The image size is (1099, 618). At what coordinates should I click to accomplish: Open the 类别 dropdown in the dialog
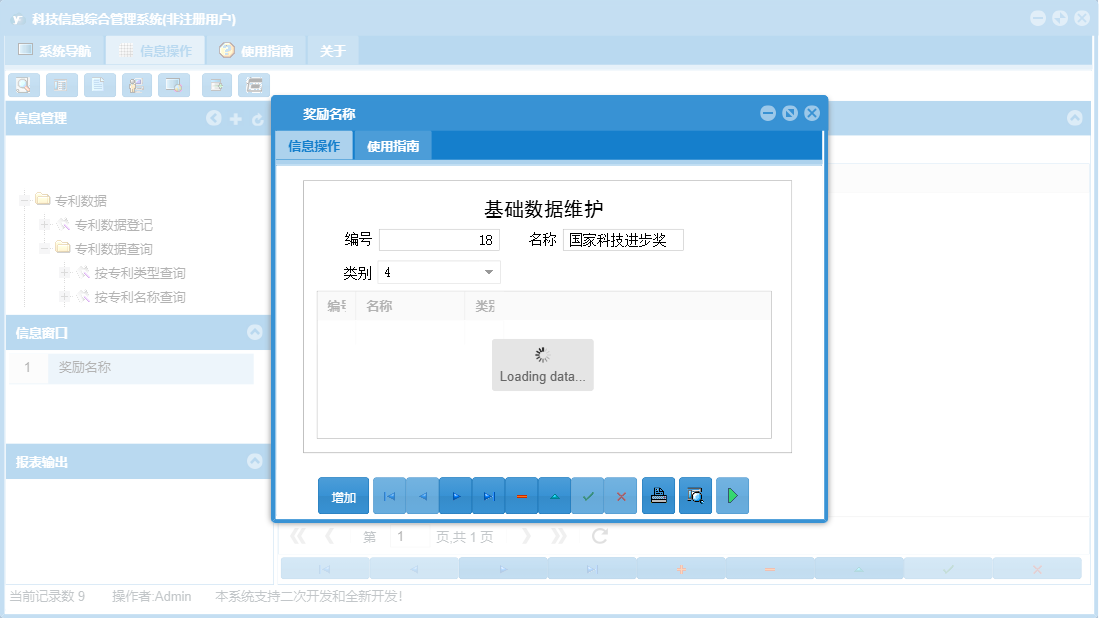tap(489, 271)
